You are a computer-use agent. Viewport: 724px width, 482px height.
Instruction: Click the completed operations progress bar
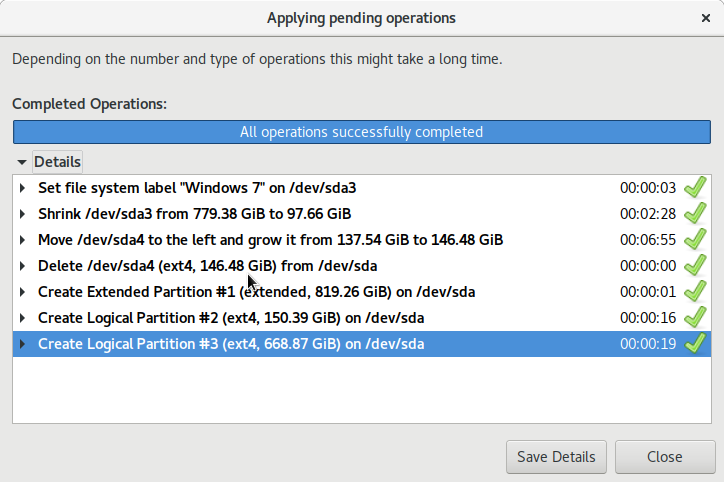(361, 132)
